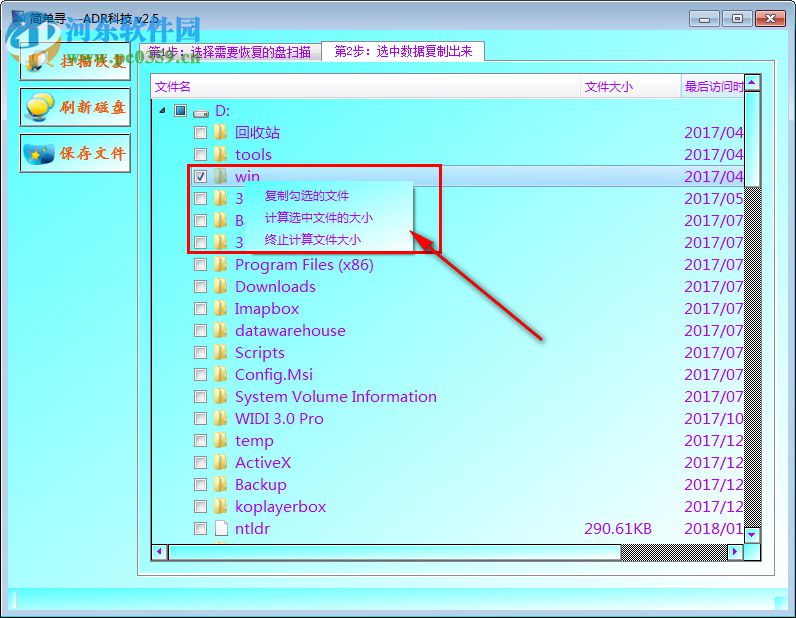The height and width of the screenshot is (618, 796).
Task: Click the horizontal scrollbar left arrow
Action: pos(159,551)
